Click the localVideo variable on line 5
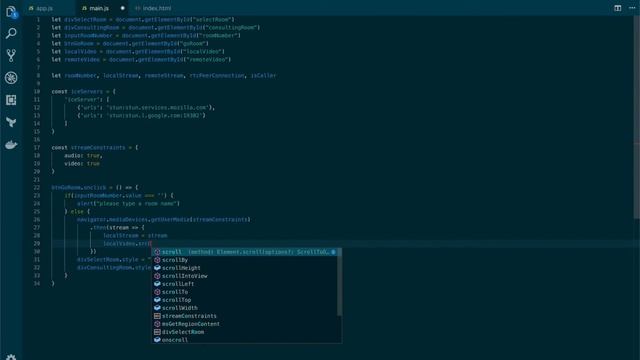 coord(80,52)
